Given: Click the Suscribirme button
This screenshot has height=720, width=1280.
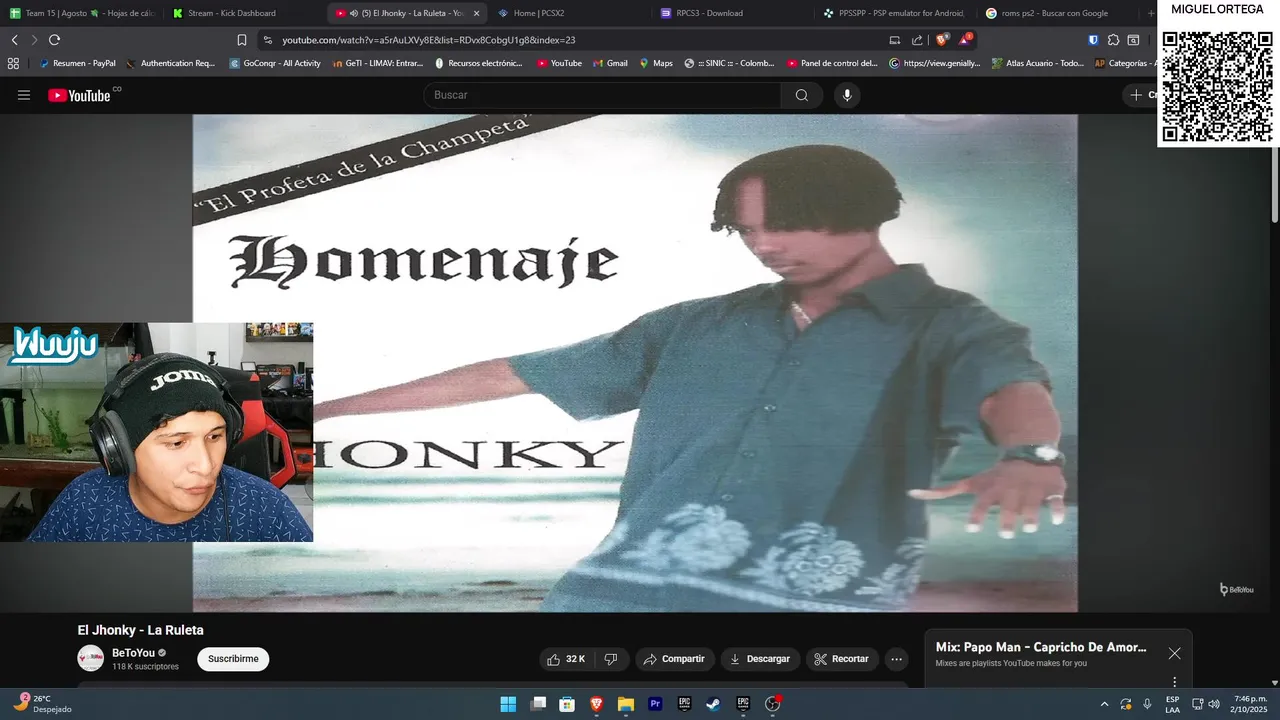Looking at the screenshot, I should 233,659.
